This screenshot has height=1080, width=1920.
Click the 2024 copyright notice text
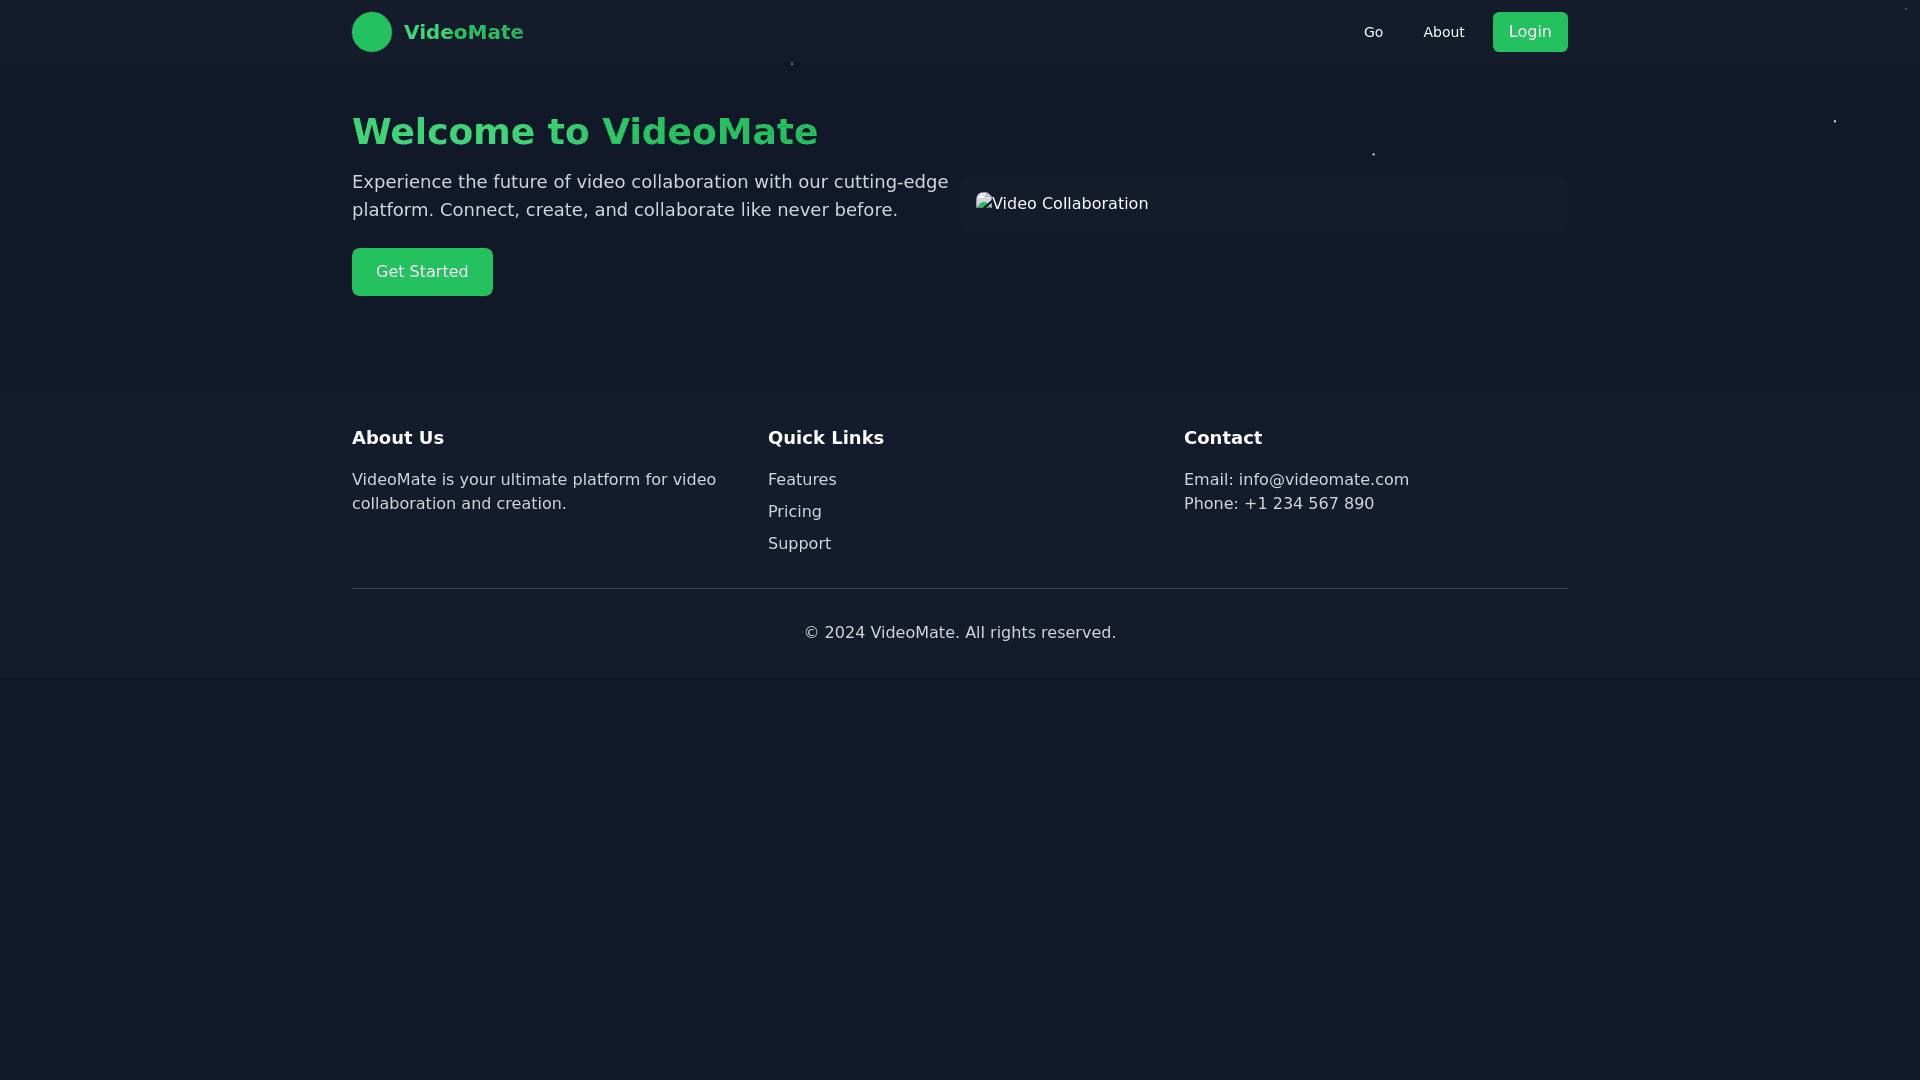pyautogui.click(x=959, y=633)
